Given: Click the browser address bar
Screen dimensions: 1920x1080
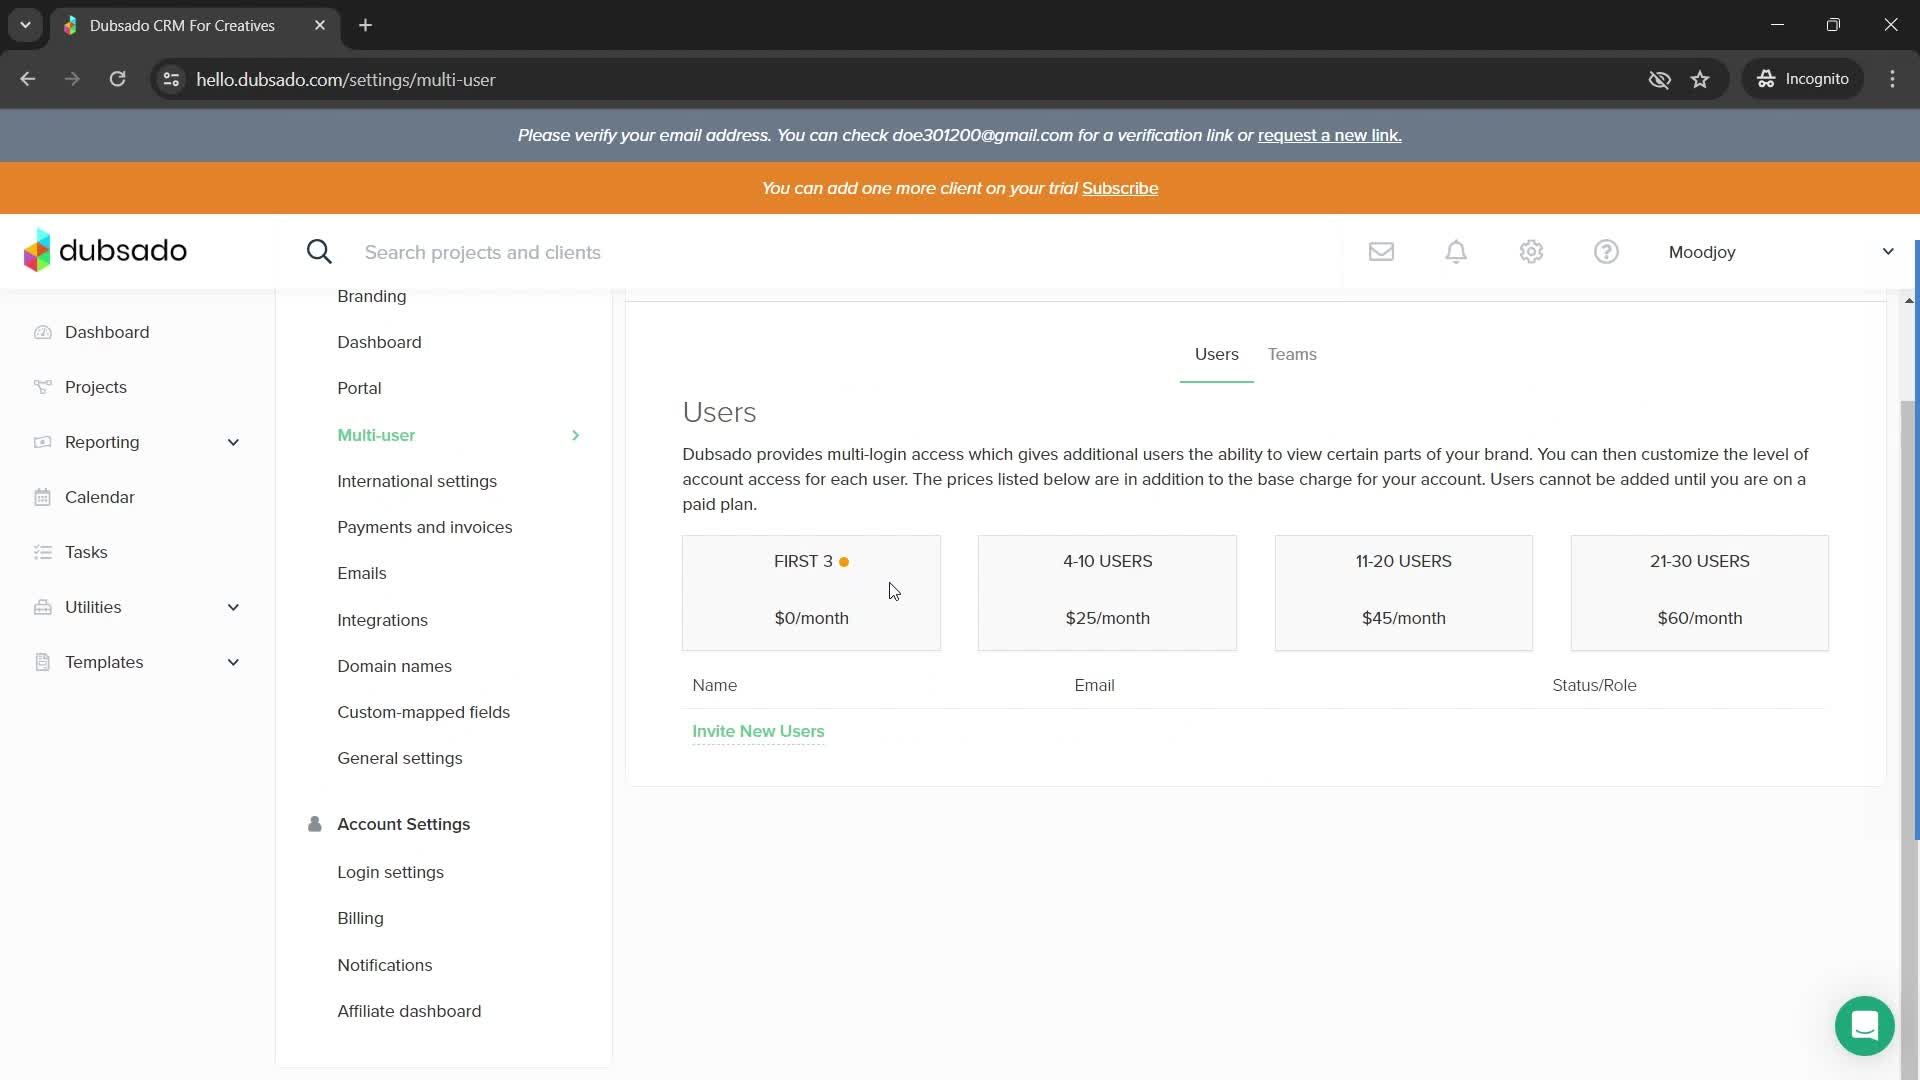Looking at the screenshot, I should coord(900,79).
